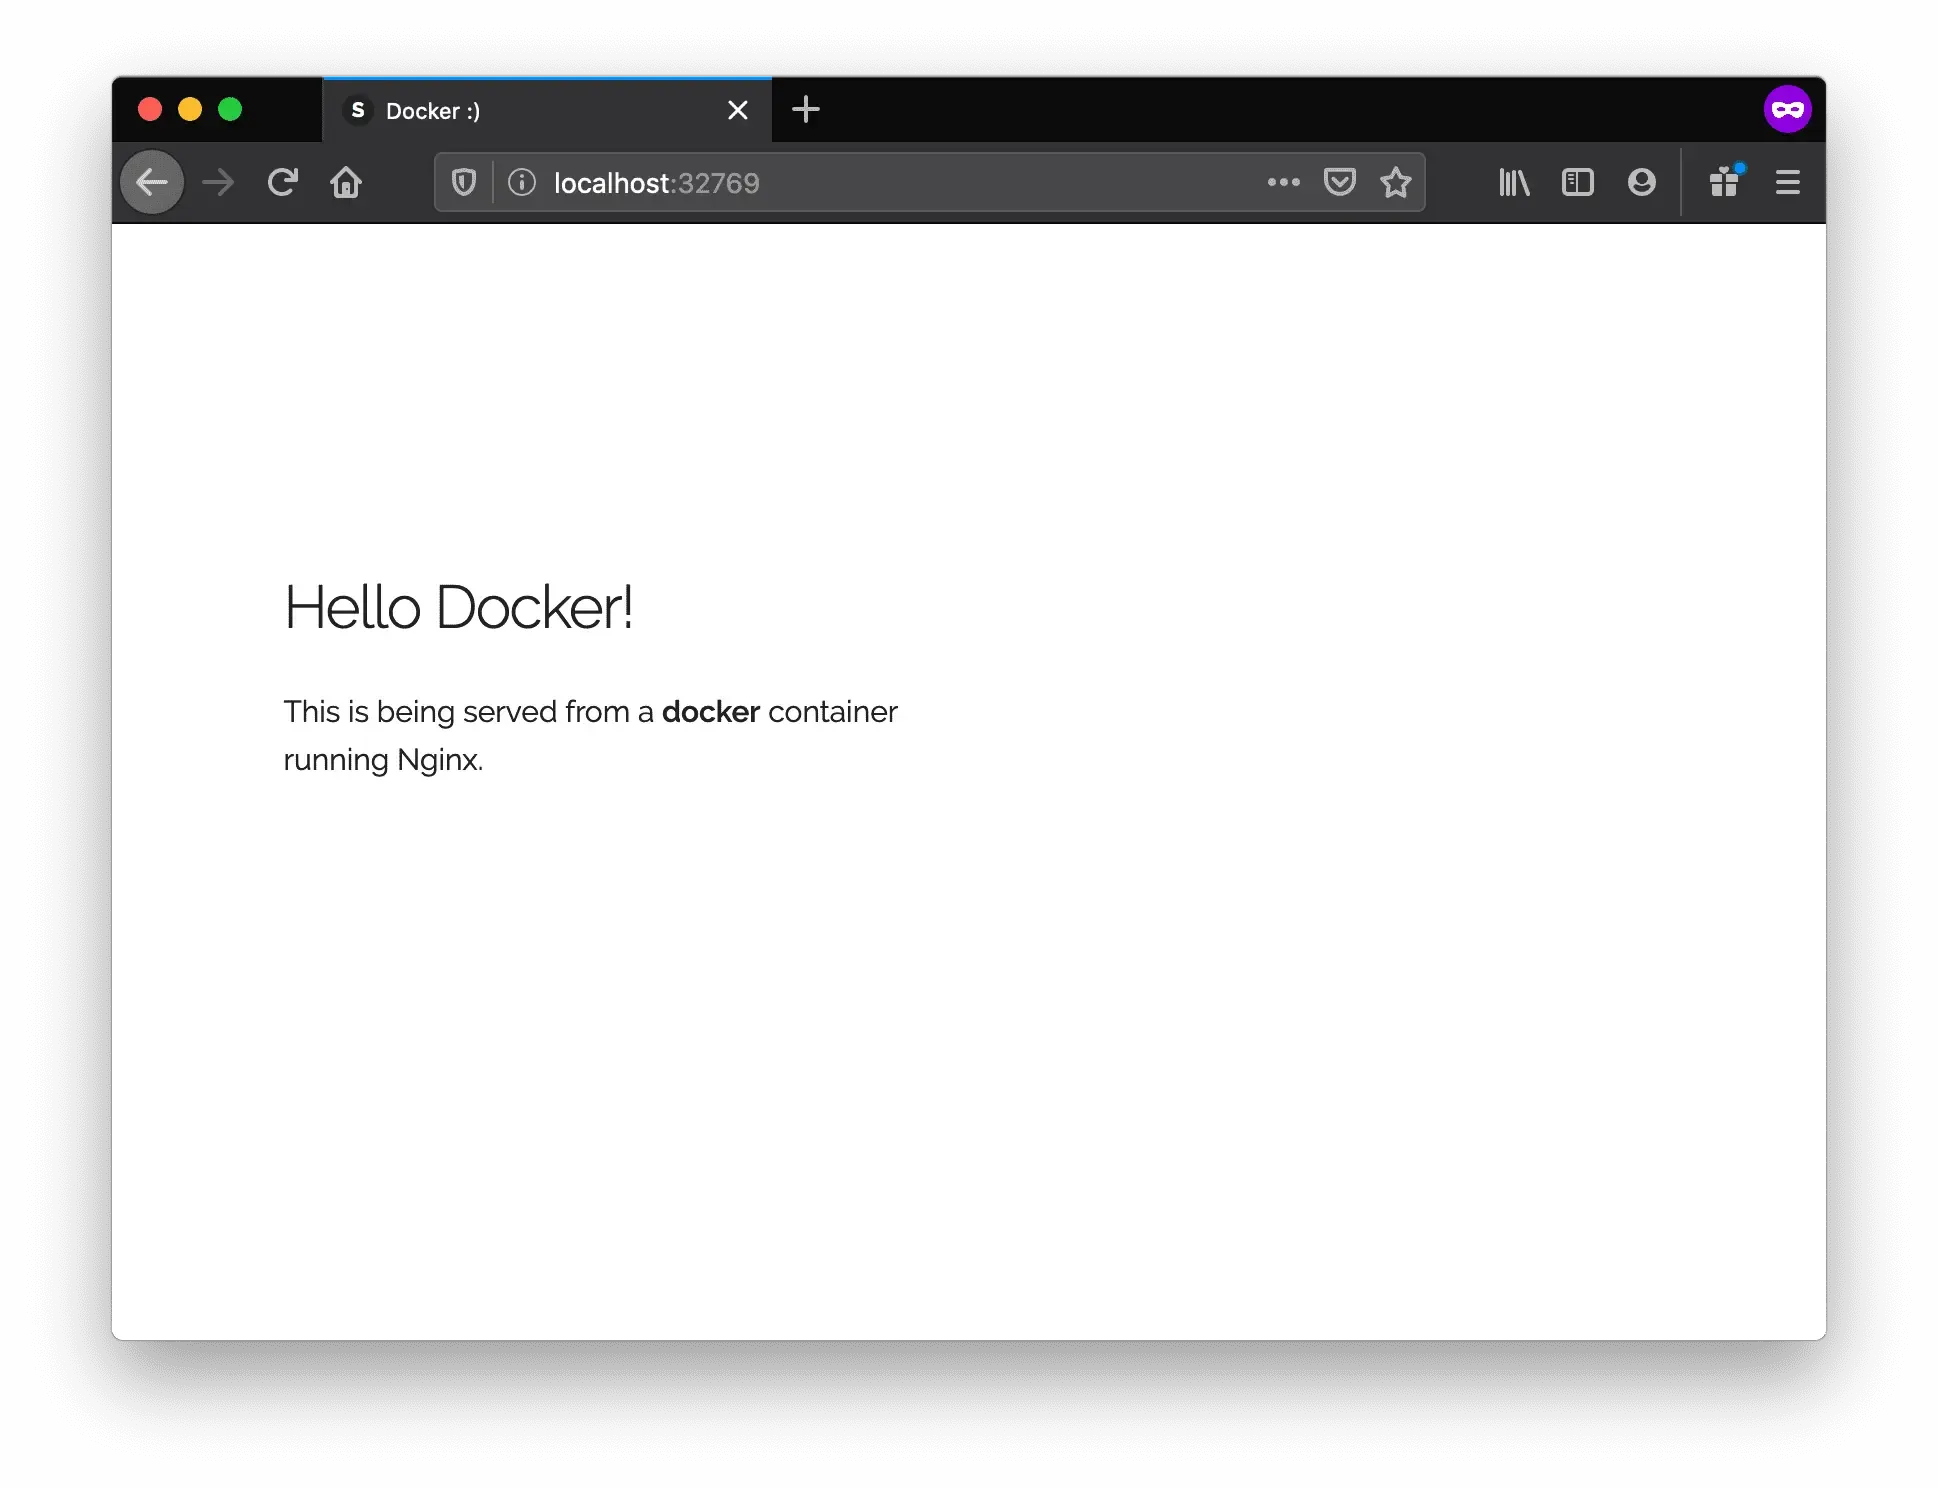Open the Library menu
Screen dimensions: 1938x1488
click(x=1514, y=182)
